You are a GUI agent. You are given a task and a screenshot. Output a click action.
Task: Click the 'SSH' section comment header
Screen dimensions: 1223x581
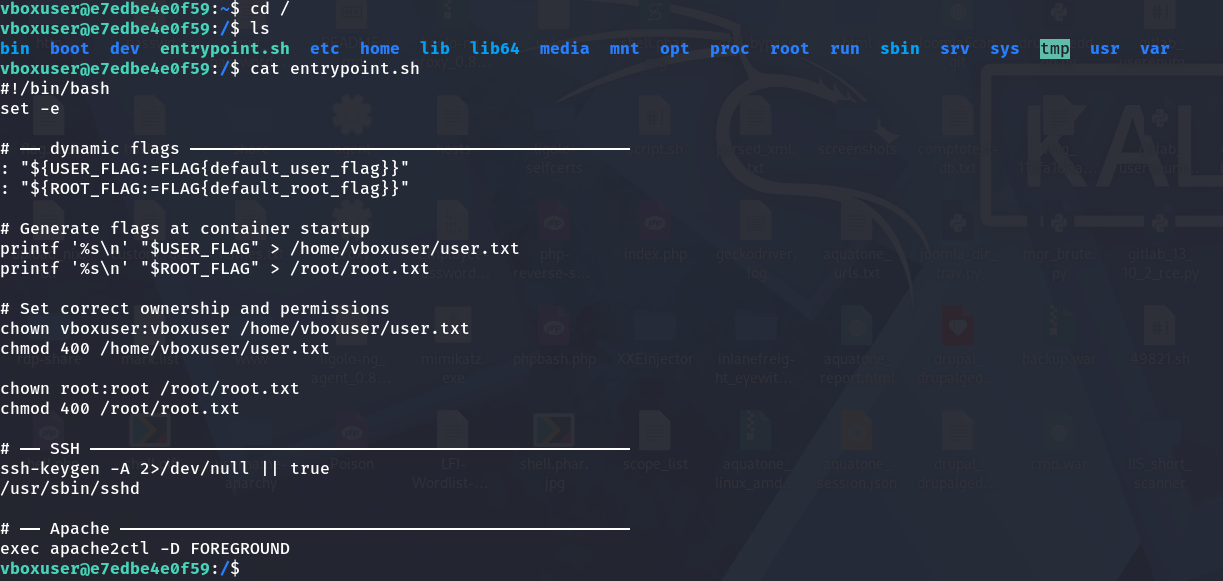tap(315, 448)
